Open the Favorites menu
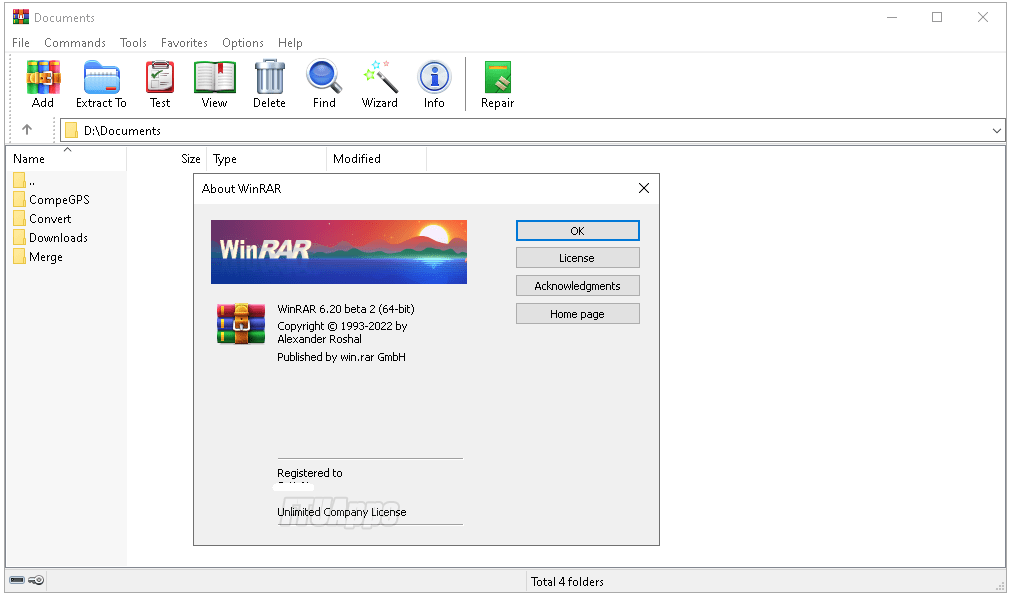This screenshot has width=1010, height=596. tap(184, 43)
